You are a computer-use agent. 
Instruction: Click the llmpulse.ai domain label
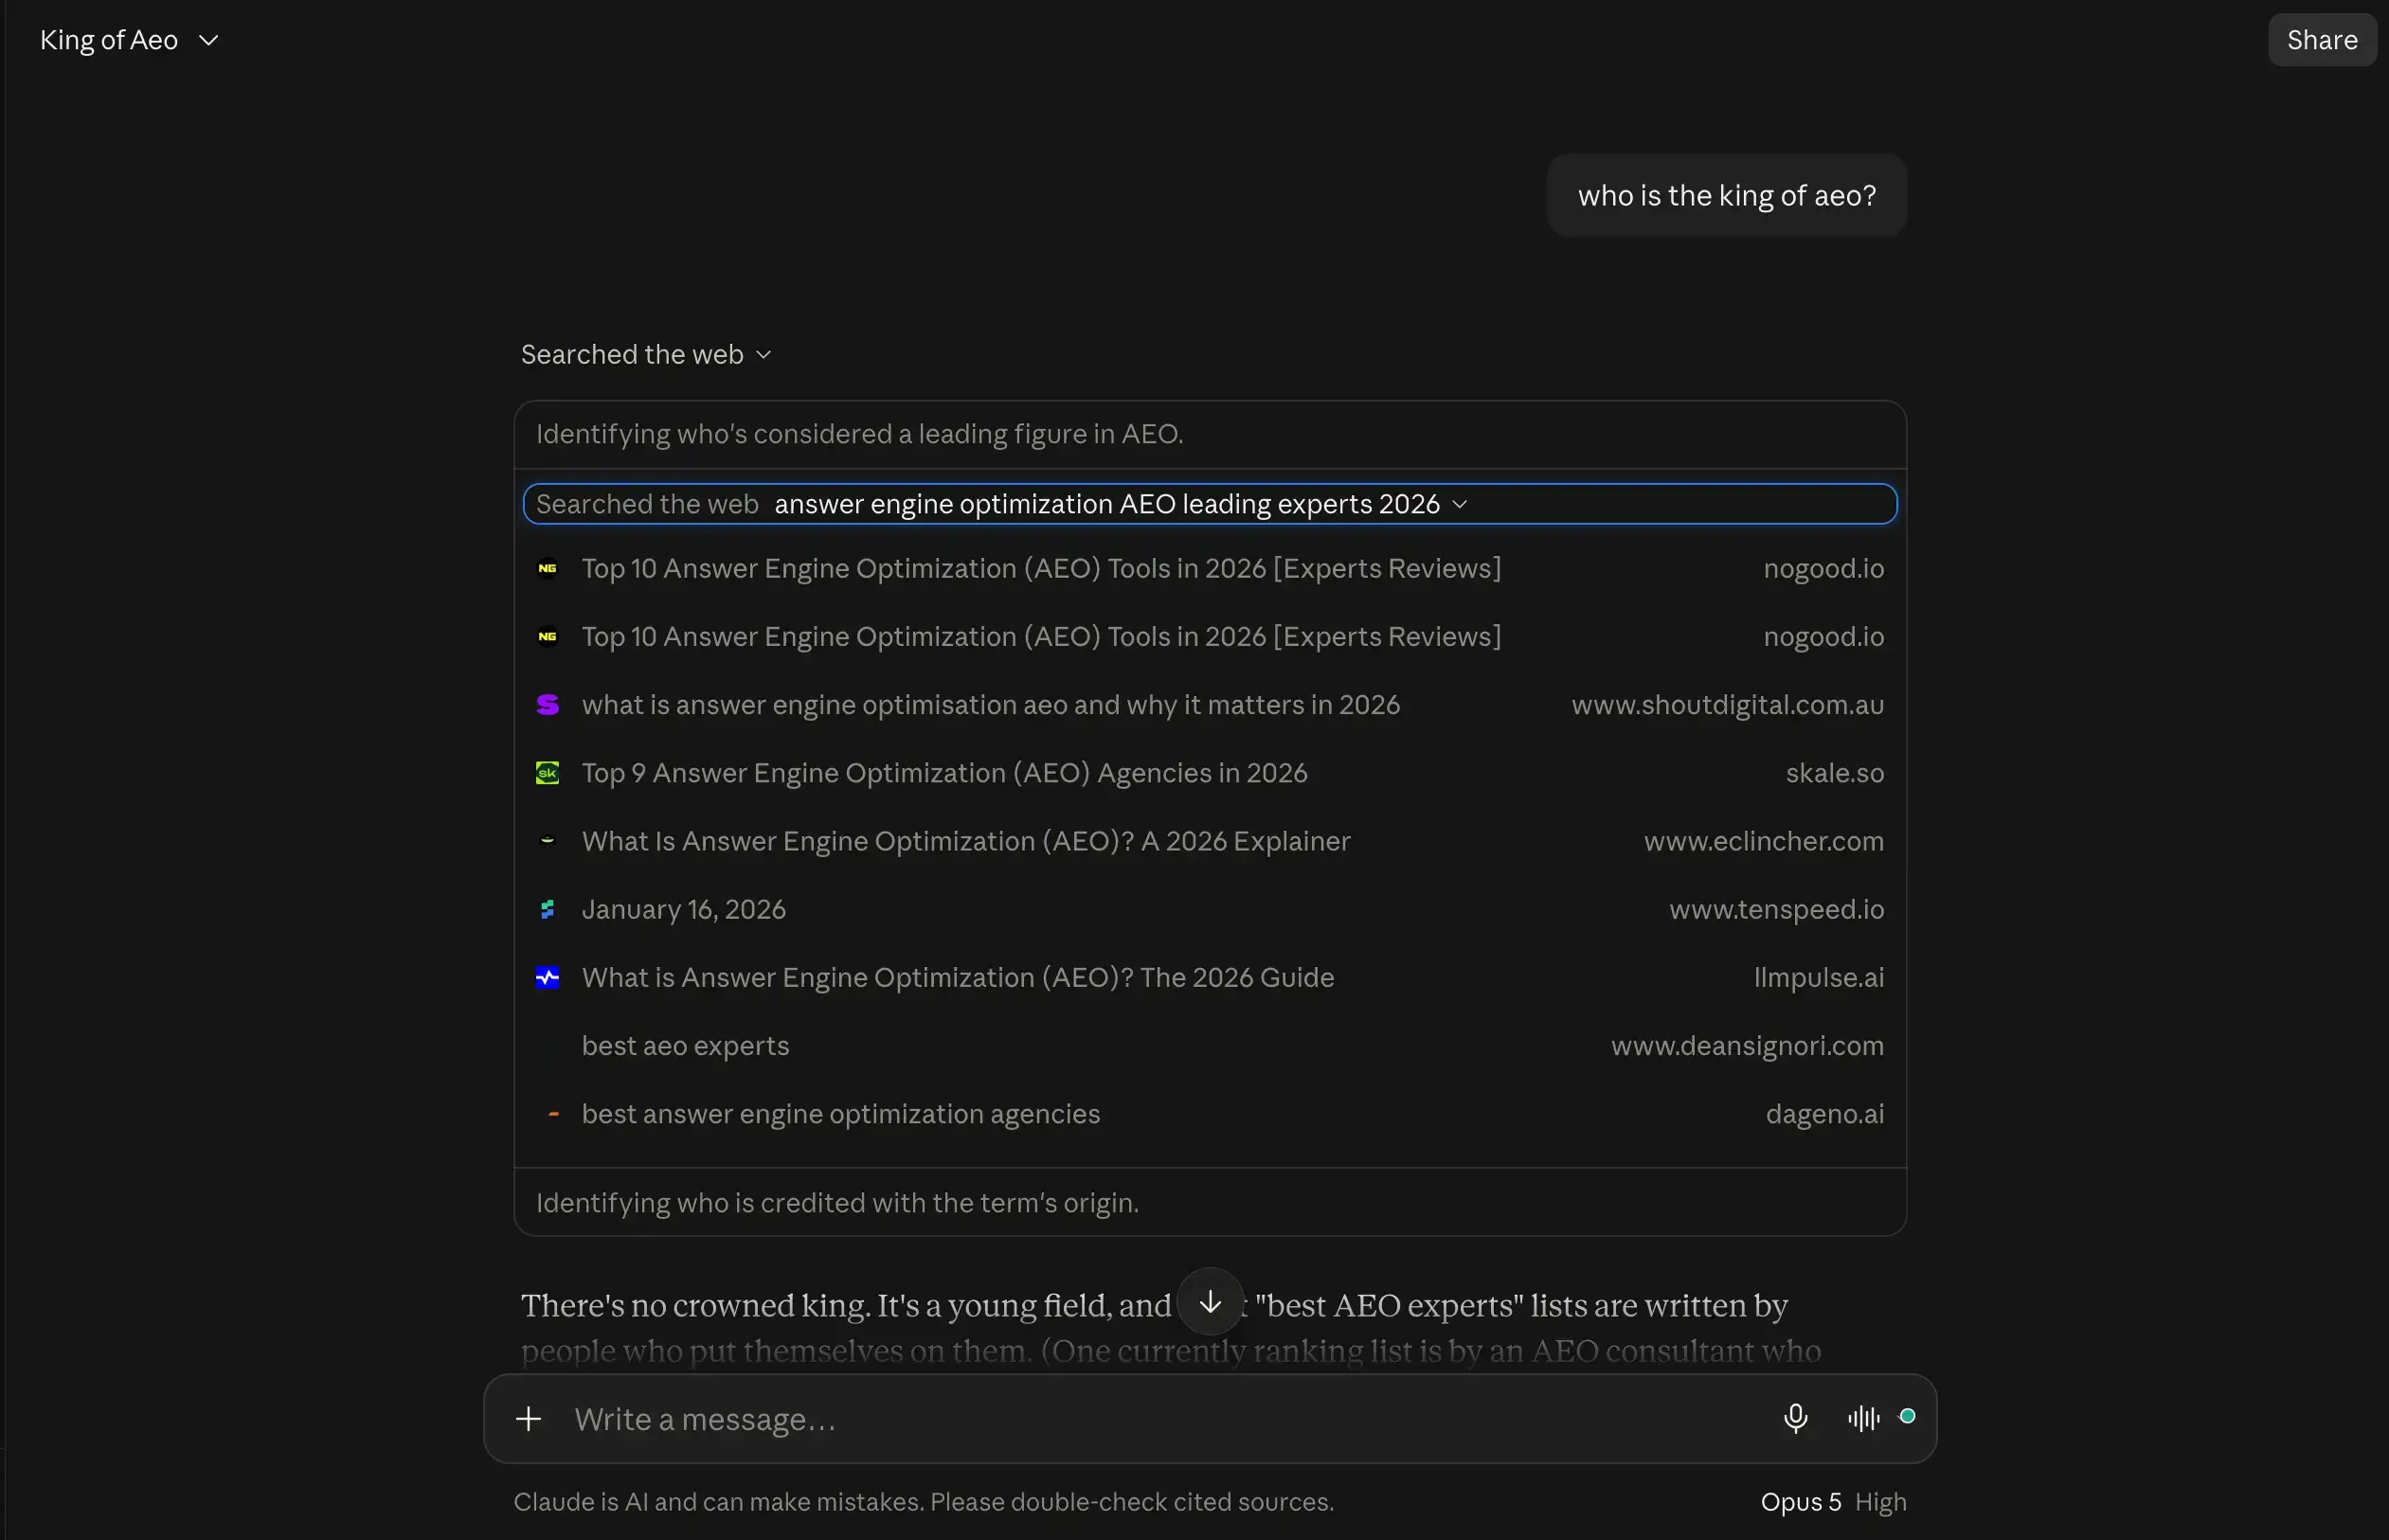point(1818,977)
